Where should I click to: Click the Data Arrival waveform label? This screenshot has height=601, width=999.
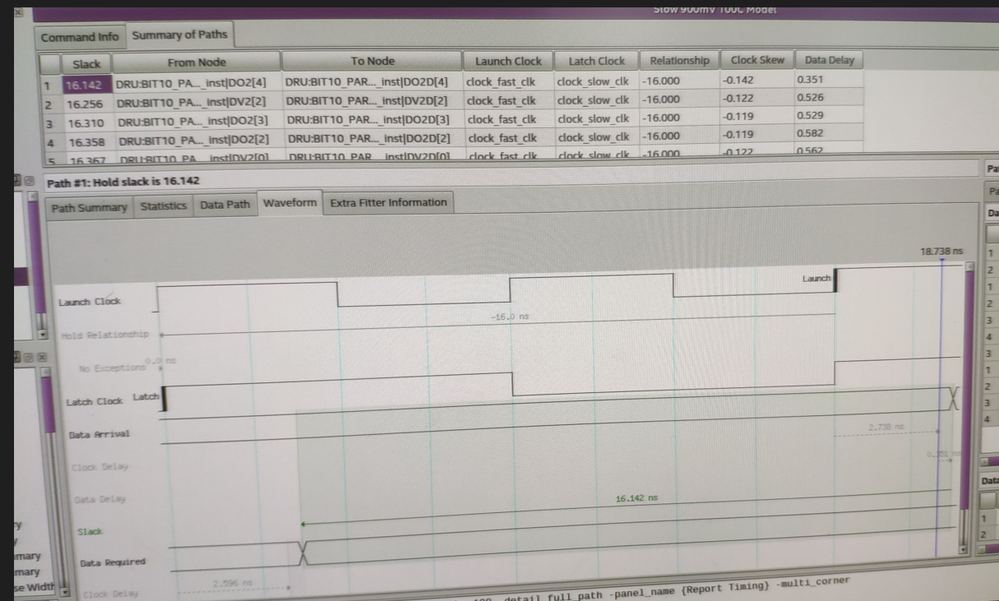99,434
